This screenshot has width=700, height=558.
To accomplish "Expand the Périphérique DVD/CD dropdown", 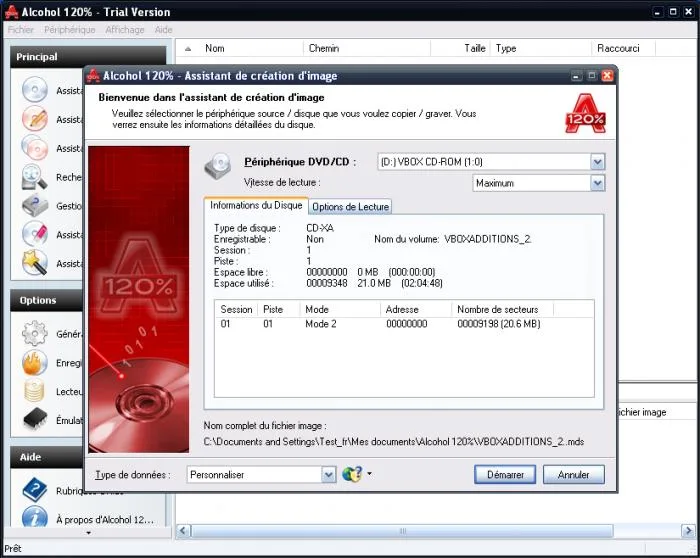I will (597, 162).
